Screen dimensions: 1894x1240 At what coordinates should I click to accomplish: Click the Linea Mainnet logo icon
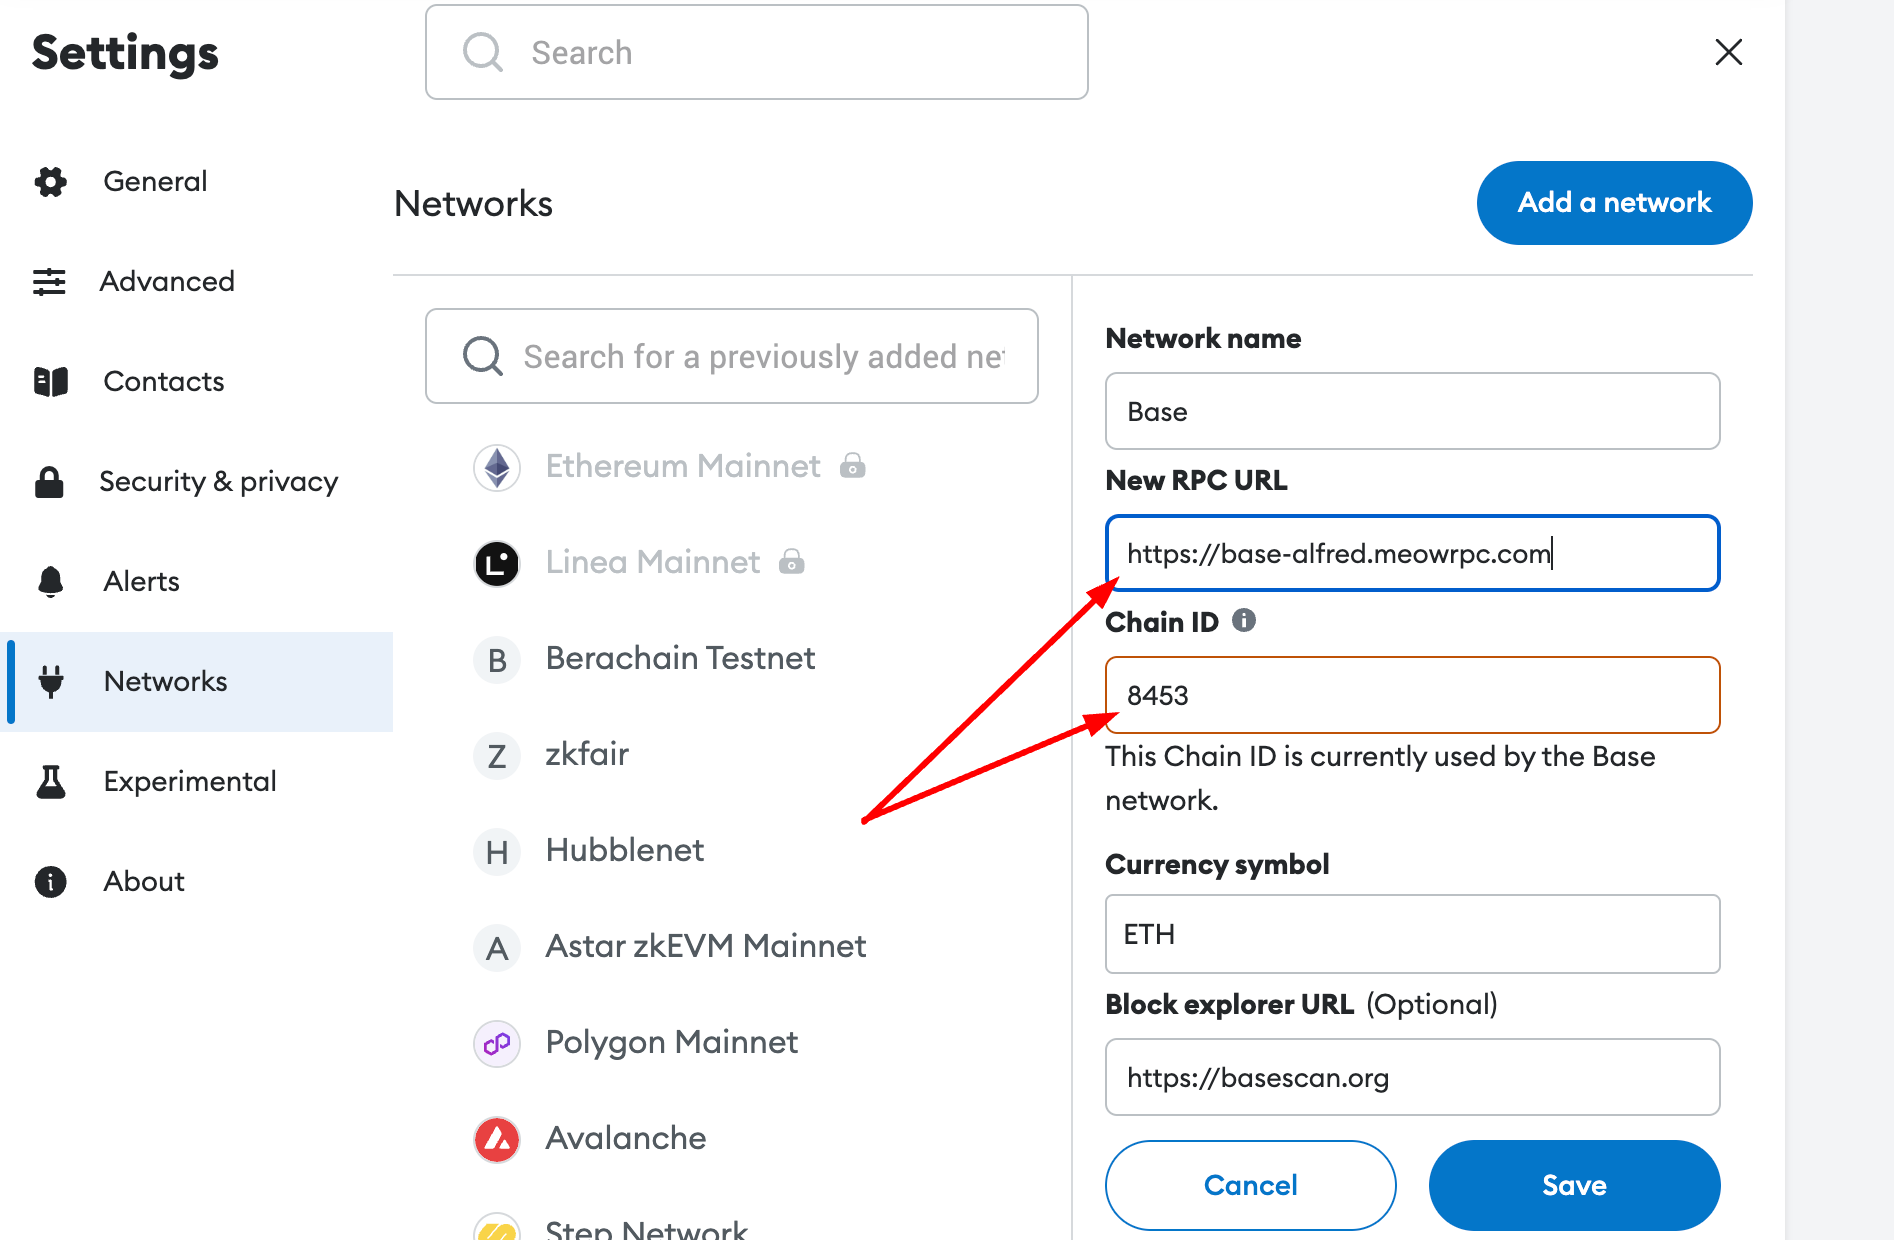pyautogui.click(x=497, y=563)
